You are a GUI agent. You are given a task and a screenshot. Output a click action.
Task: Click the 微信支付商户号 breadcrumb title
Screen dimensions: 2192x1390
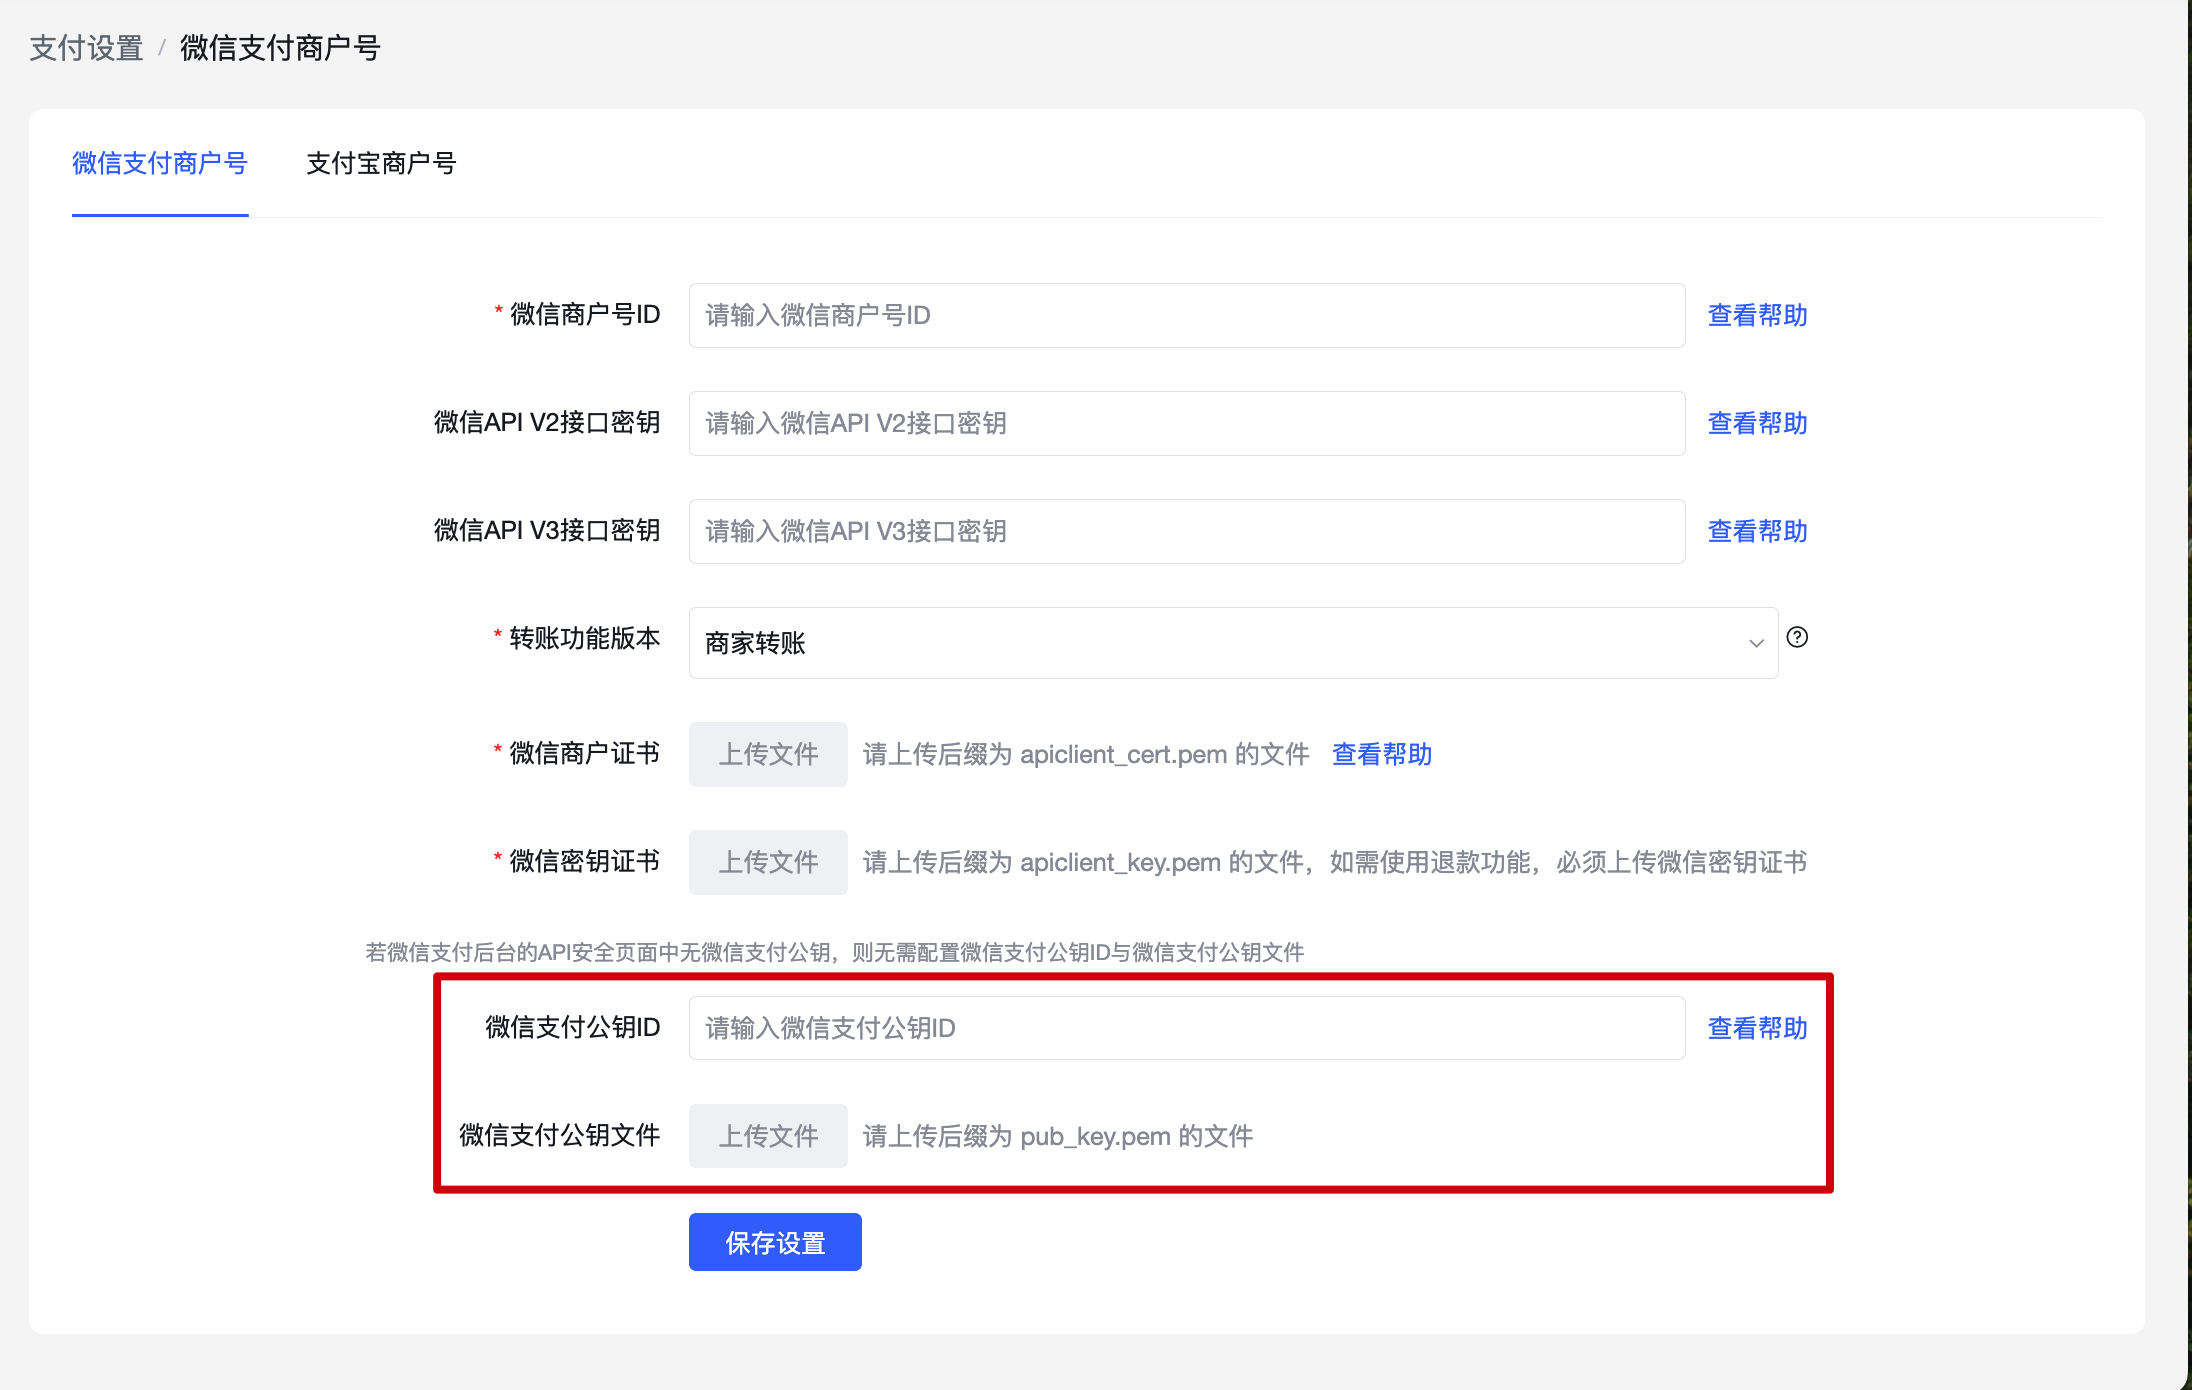tap(280, 48)
